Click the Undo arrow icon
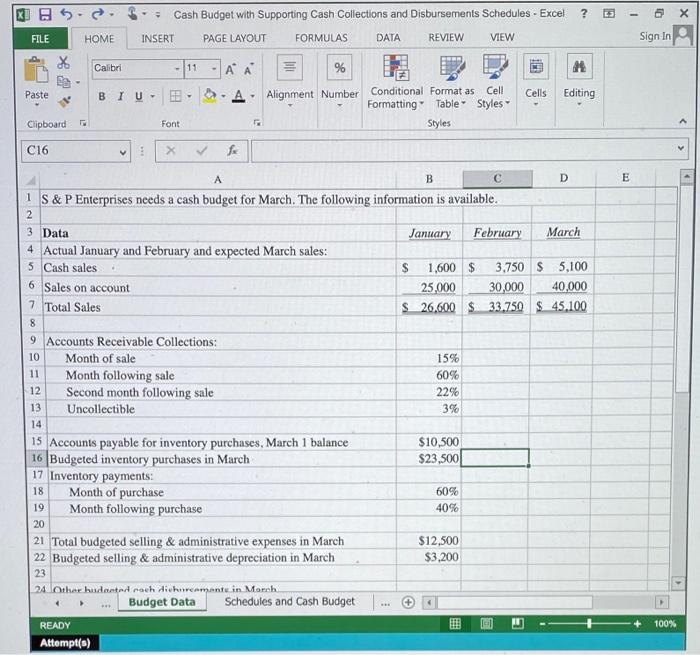 pos(67,14)
